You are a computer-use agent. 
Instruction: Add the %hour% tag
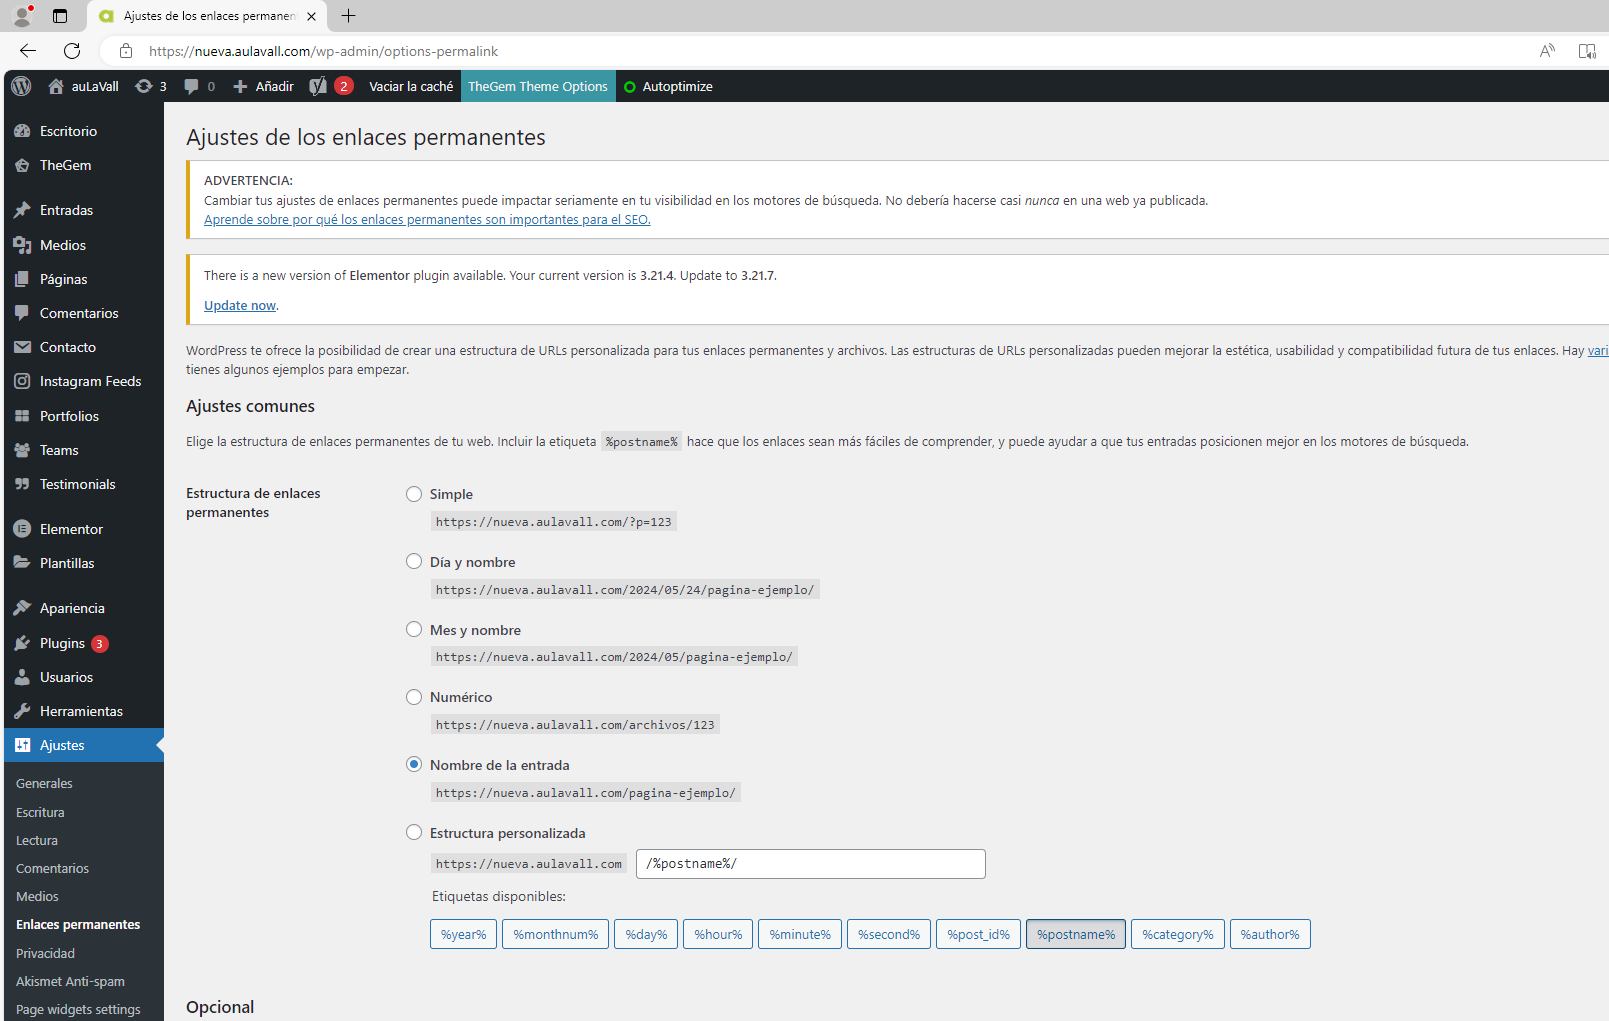point(718,934)
